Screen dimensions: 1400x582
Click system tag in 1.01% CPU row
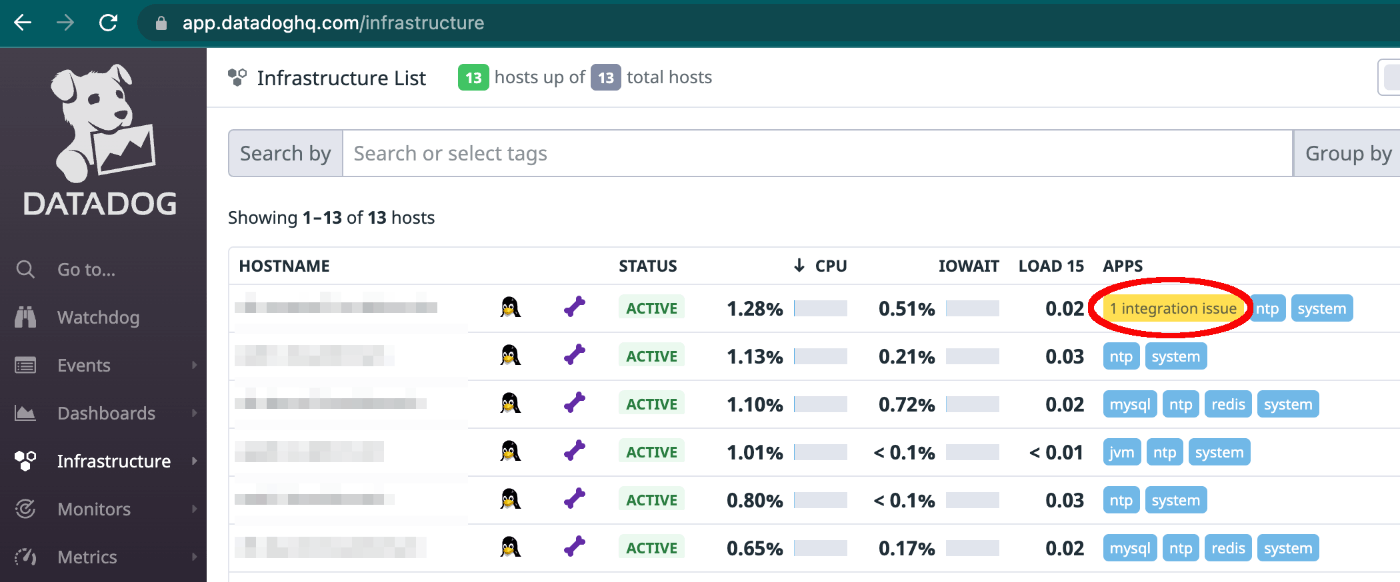pos(1219,452)
